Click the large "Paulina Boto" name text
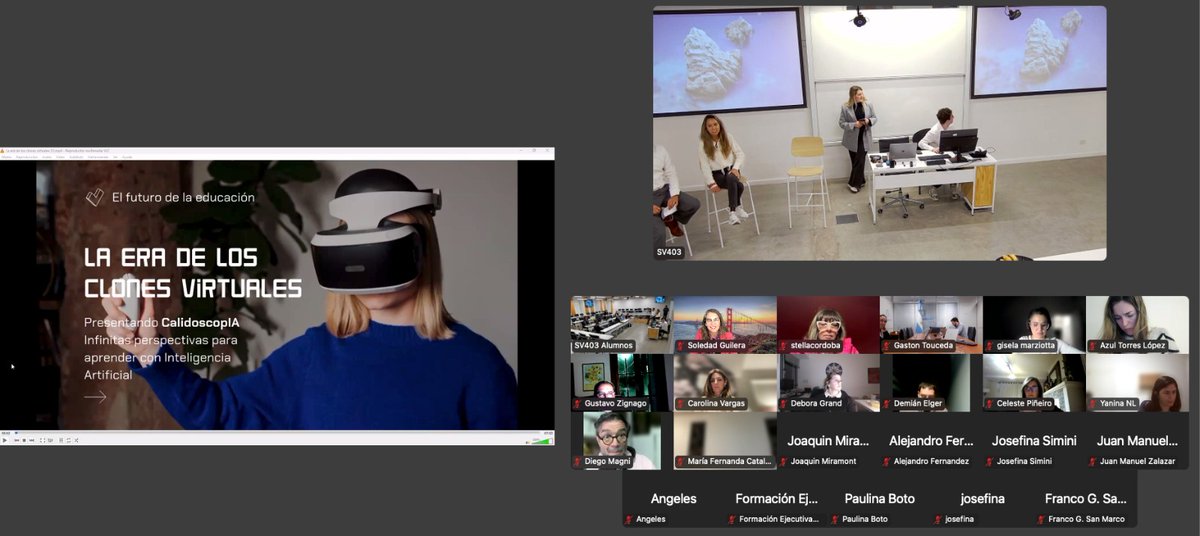1200x536 pixels. [x=879, y=498]
